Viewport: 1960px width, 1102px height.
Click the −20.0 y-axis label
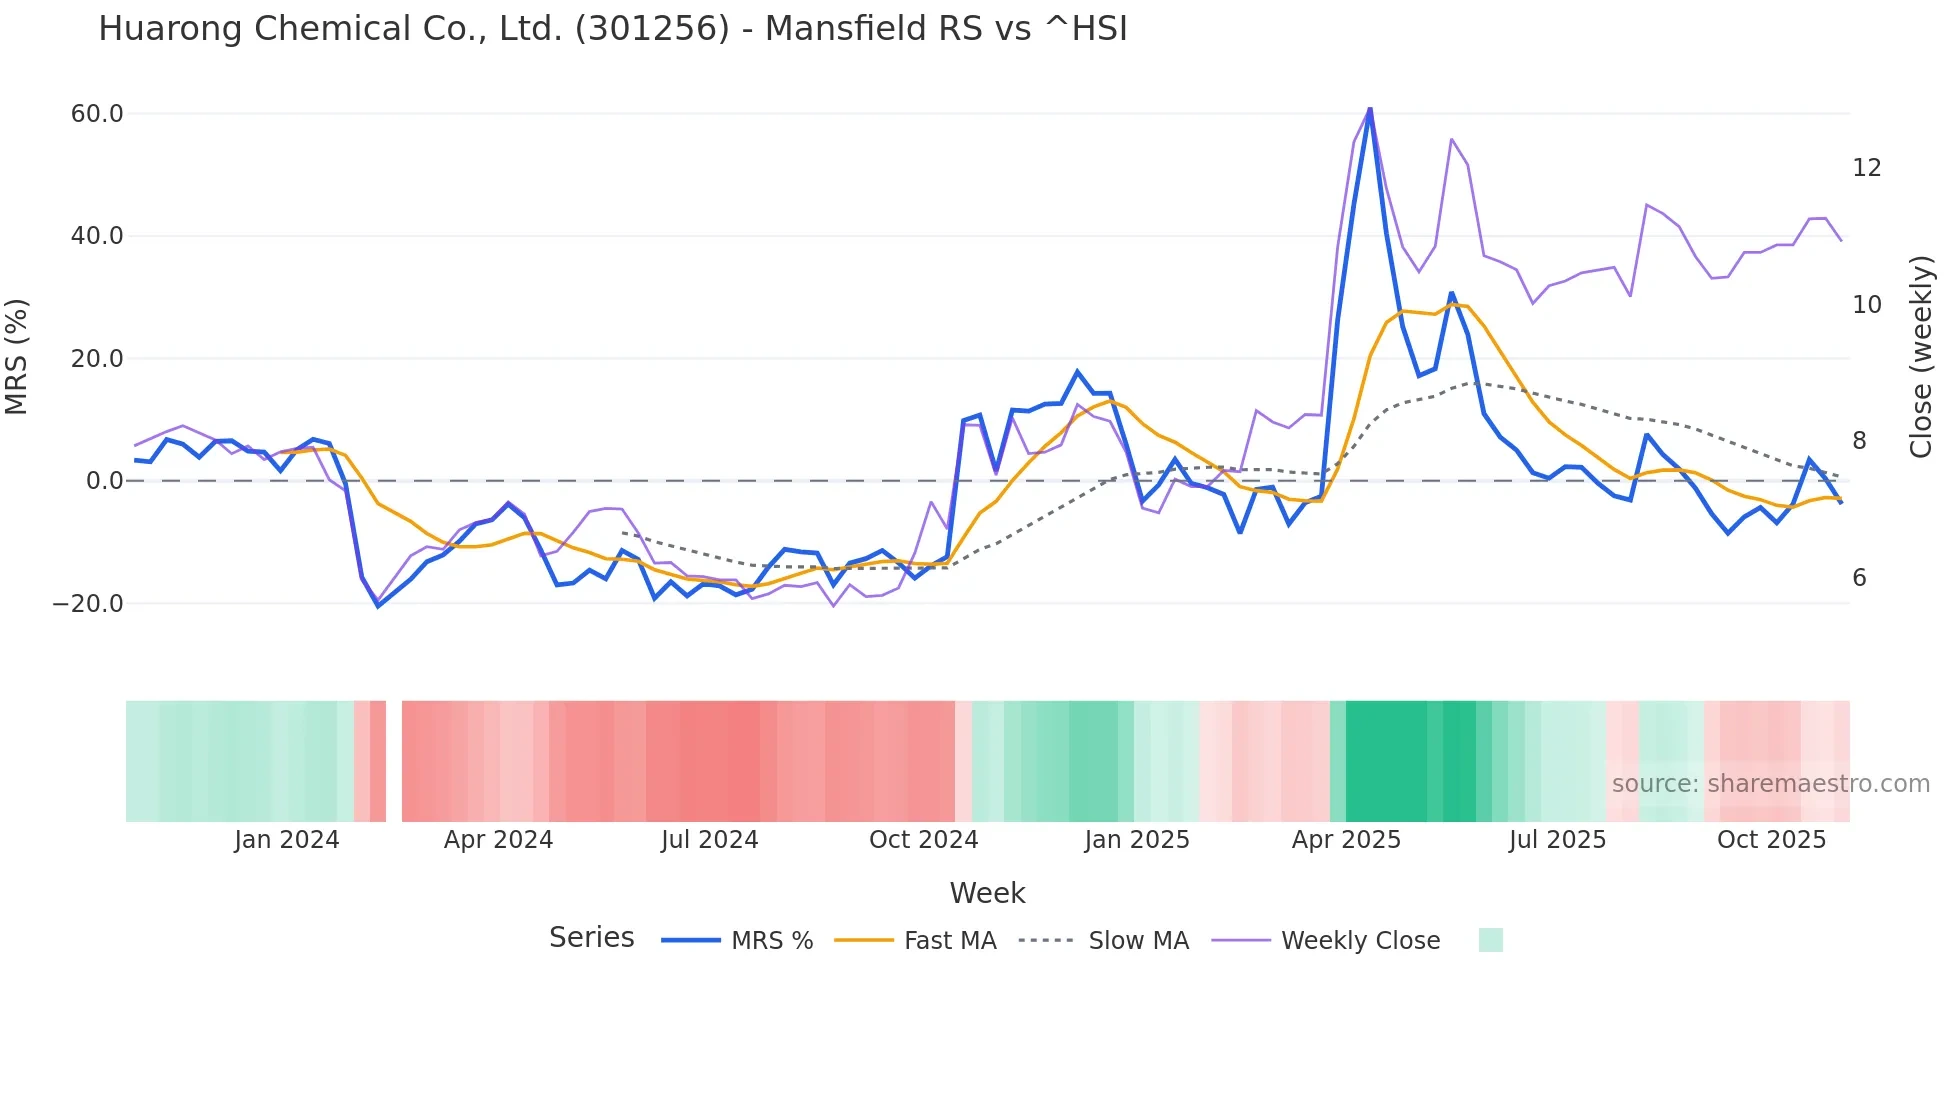[x=88, y=604]
